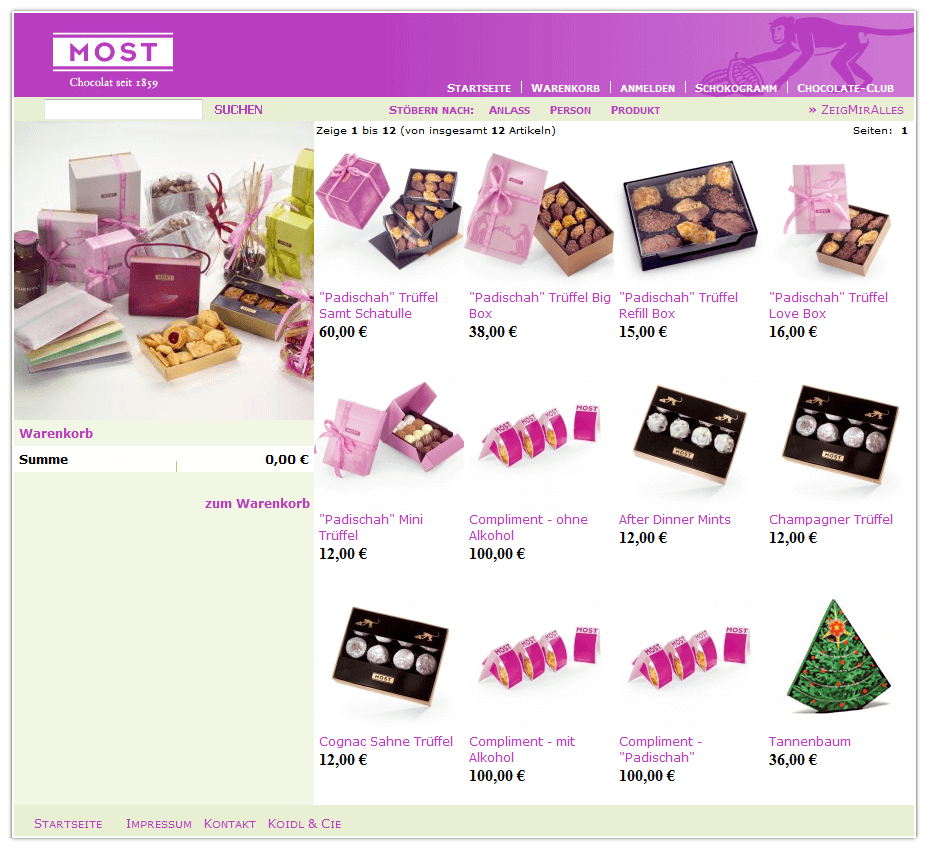Click the Champagner Trüffel product photo
The image size is (927, 850).
840,435
